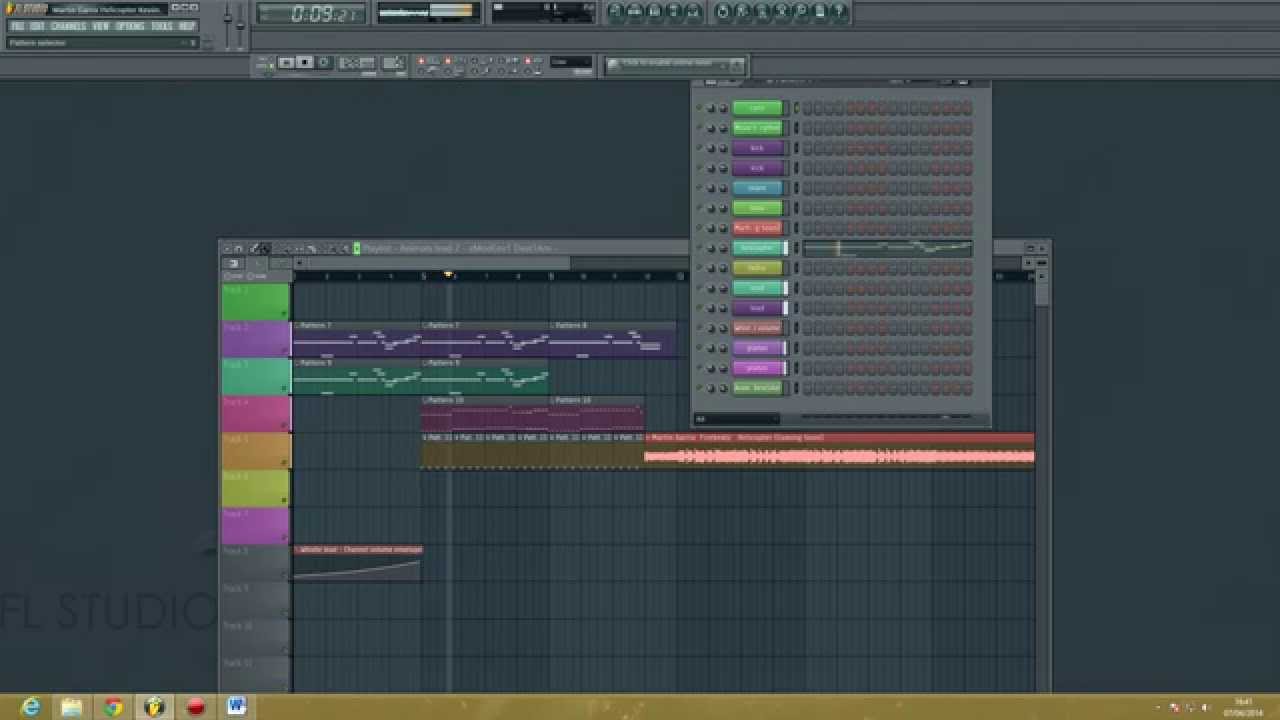Click the Render to audio shortcut icon
Screen dimensions: 1280x720
click(x=761, y=12)
